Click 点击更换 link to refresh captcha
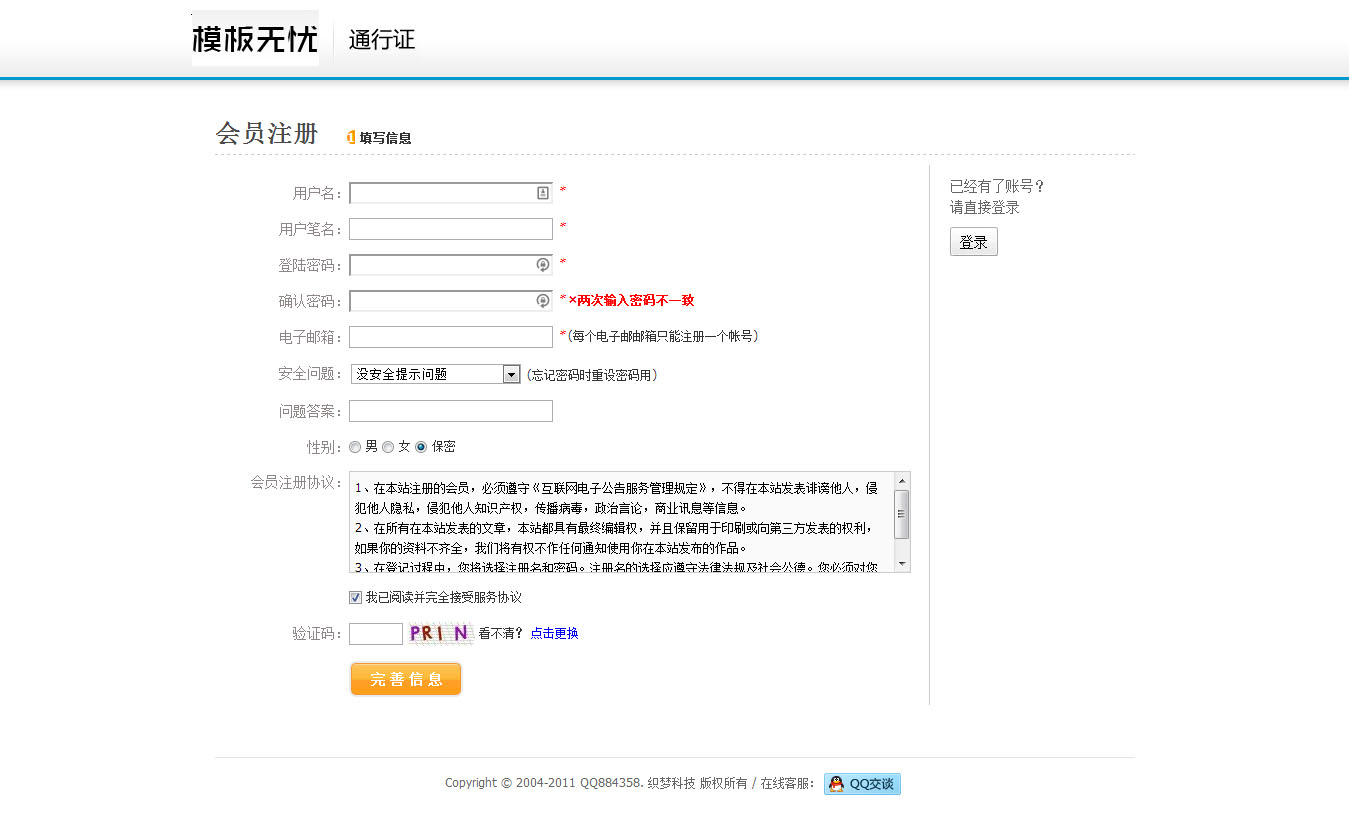The height and width of the screenshot is (817, 1349). pyautogui.click(x=554, y=633)
